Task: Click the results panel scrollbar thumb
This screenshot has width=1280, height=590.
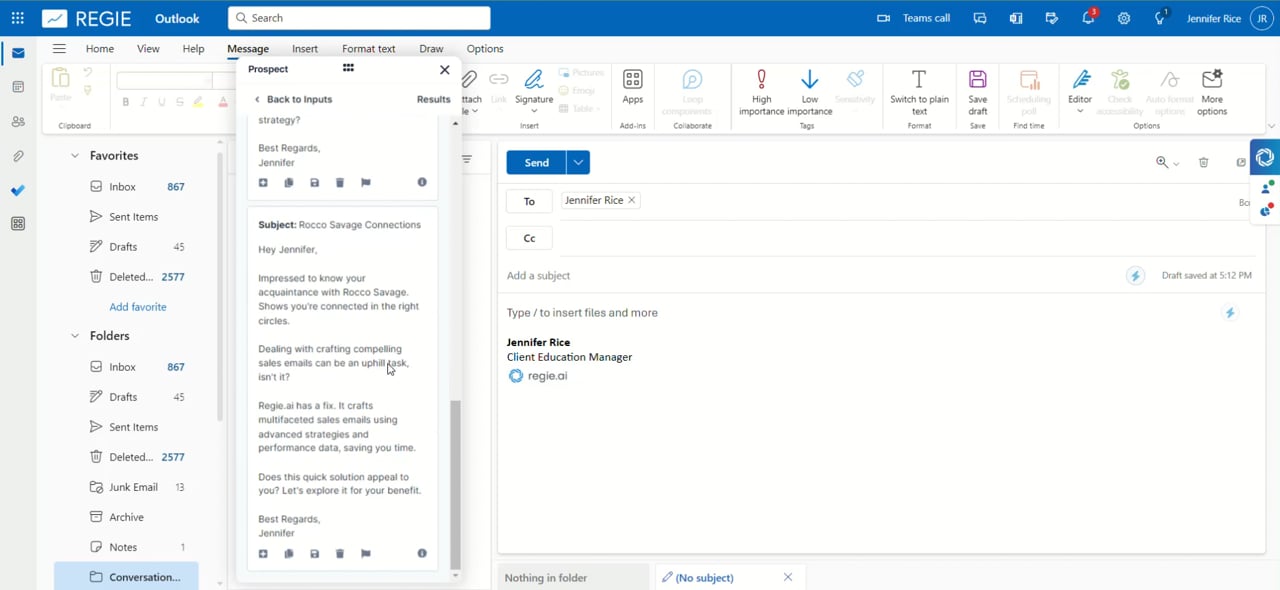Action: [x=455, y=485]
